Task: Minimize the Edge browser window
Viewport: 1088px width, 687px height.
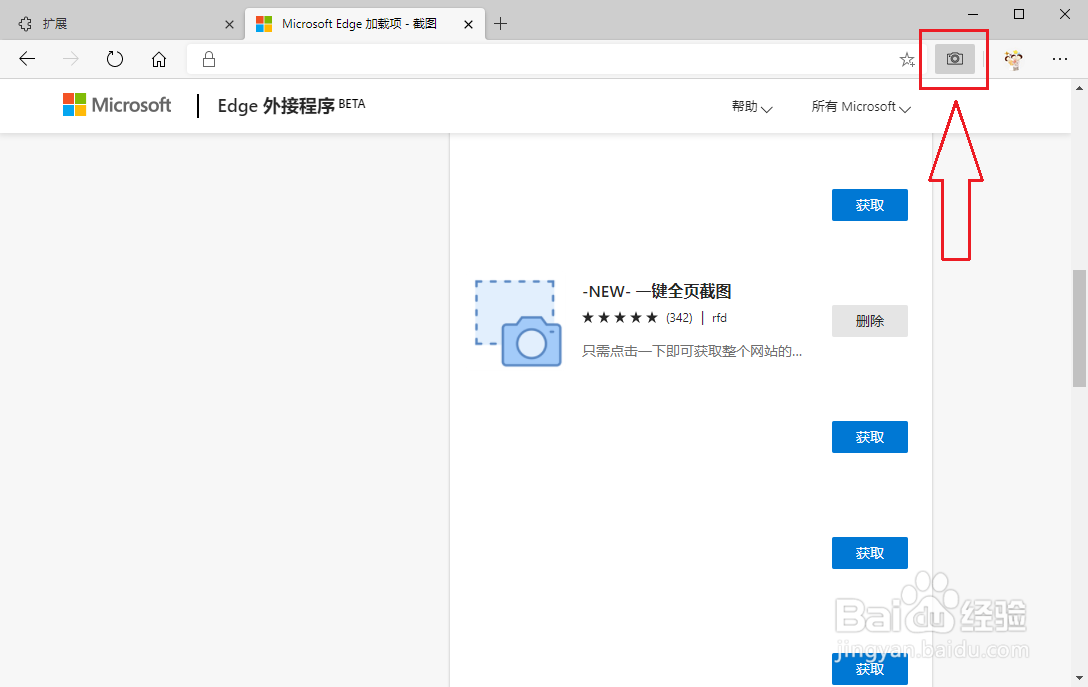Action: click(974, 14)
